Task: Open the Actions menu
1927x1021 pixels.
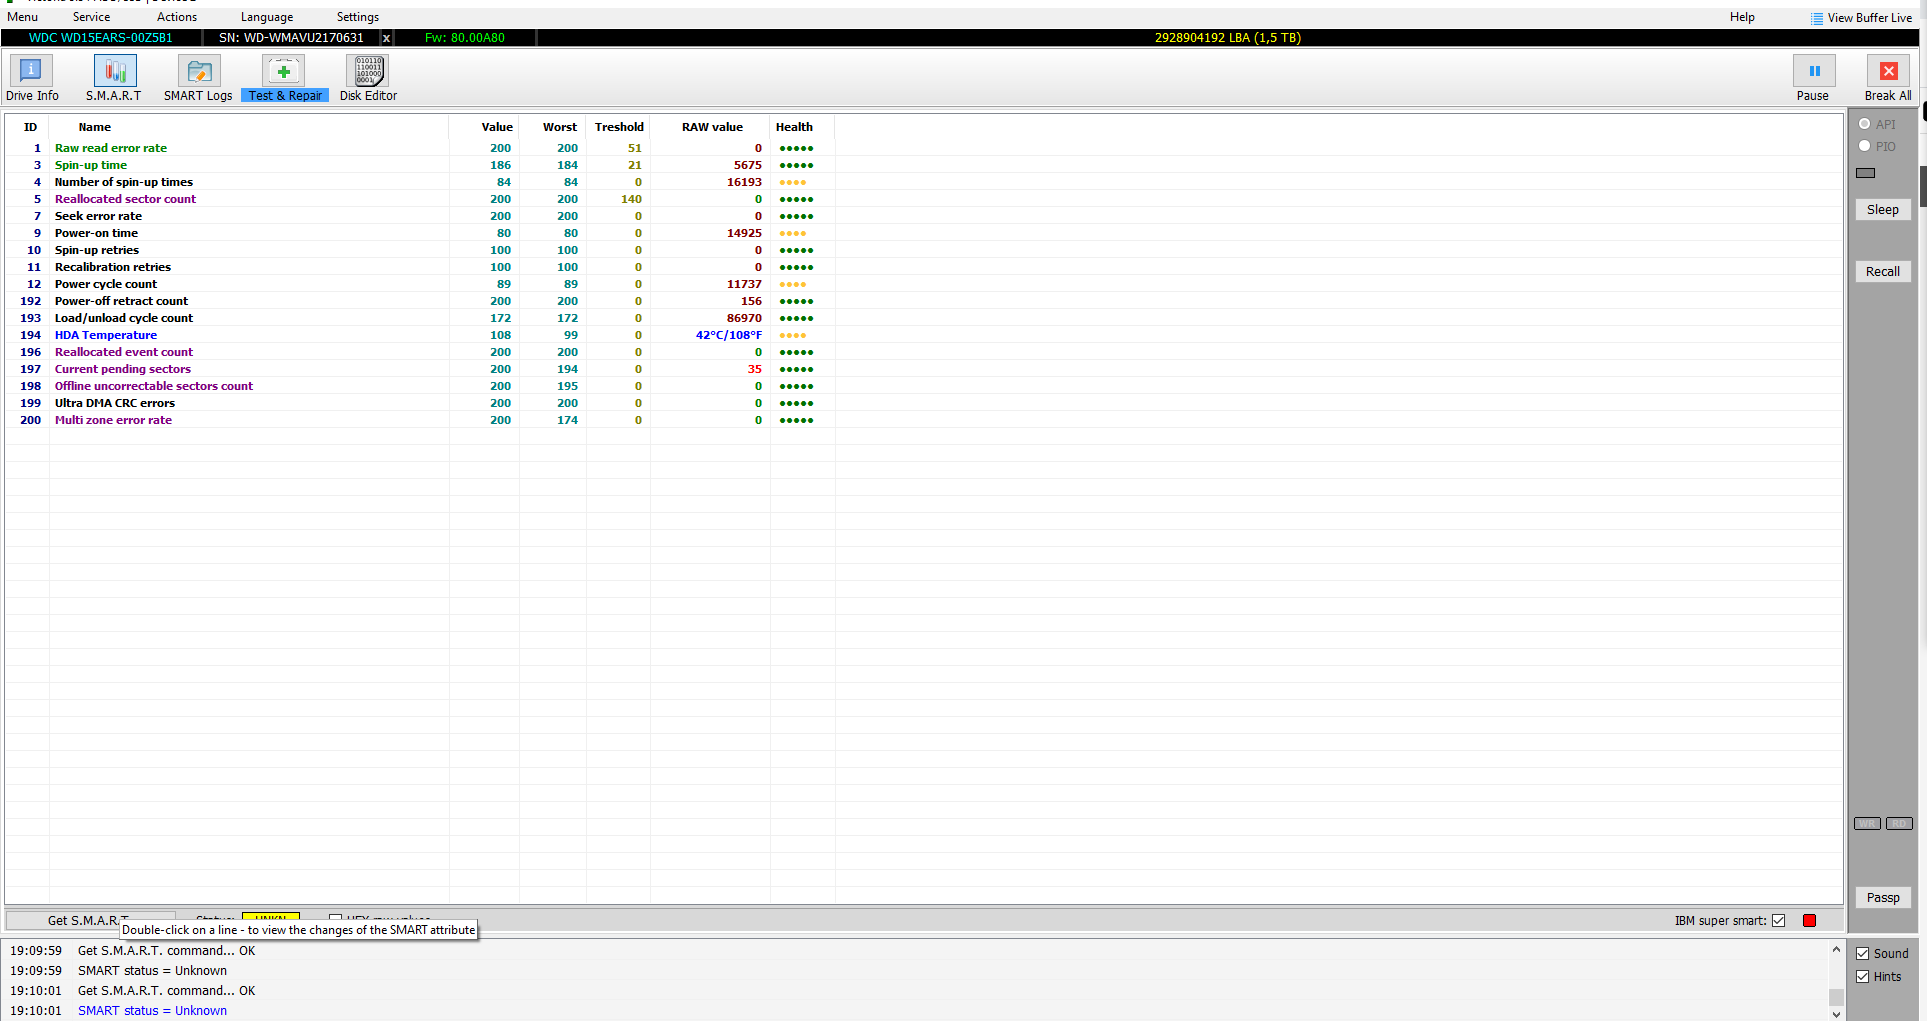Action: 177,17
